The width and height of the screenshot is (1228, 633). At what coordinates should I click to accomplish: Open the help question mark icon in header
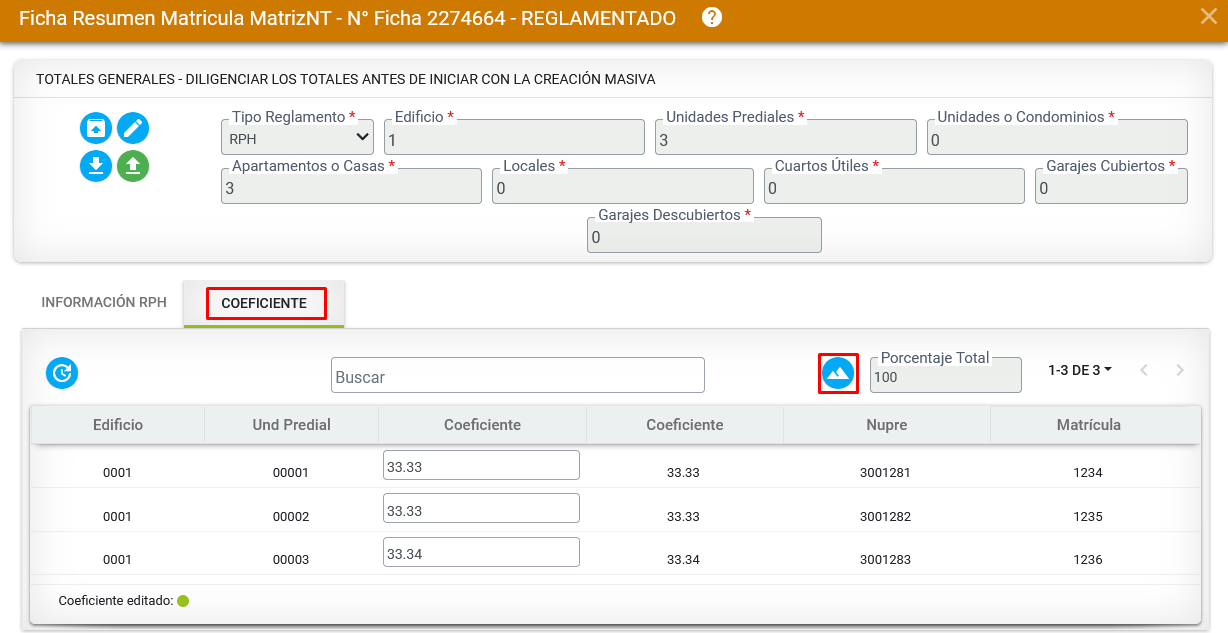712,17
